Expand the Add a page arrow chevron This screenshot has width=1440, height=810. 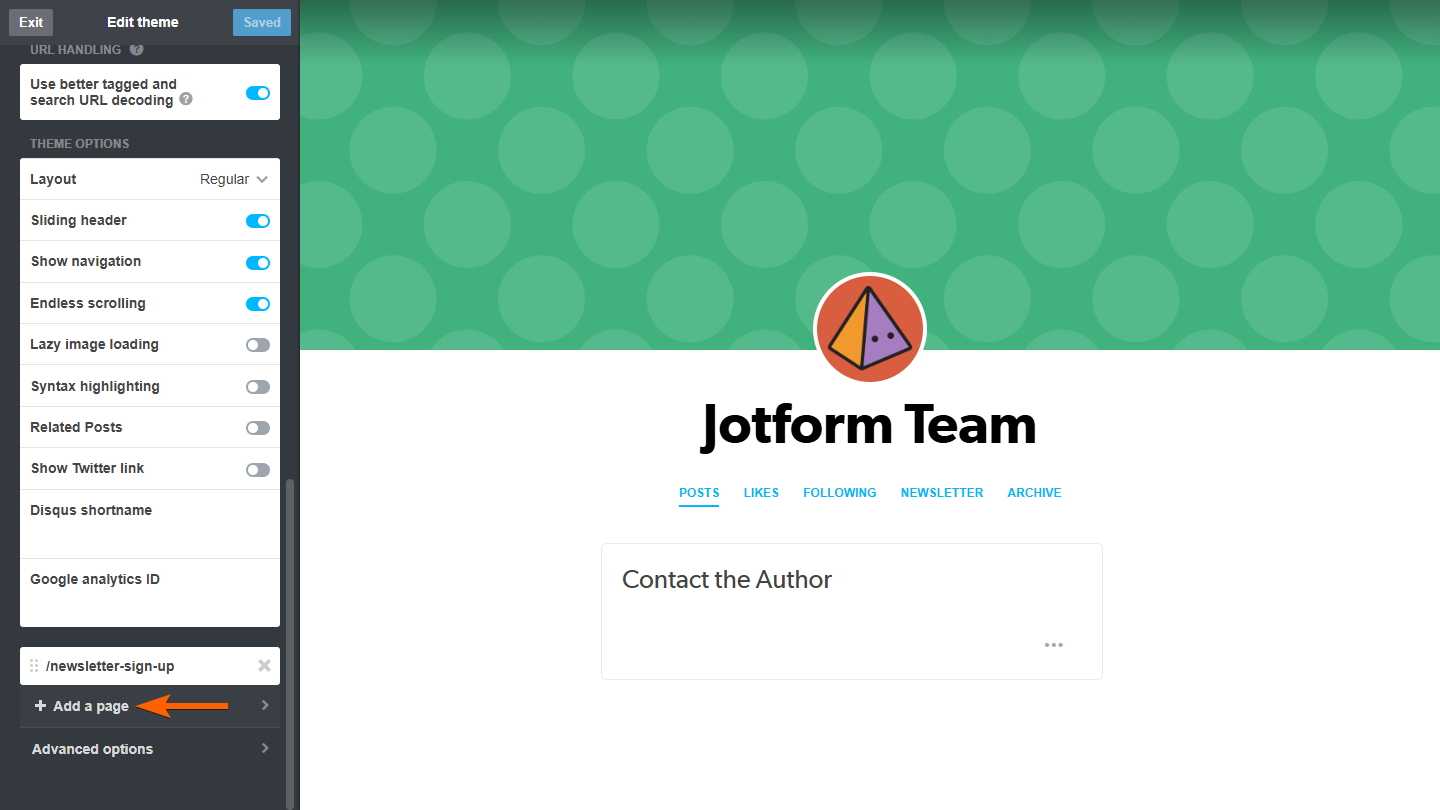(x=265, y=705)
